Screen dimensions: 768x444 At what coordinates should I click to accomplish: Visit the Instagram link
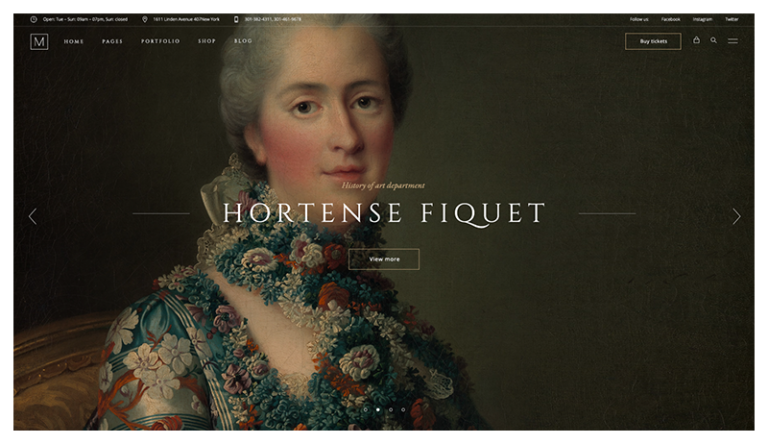pos(702,19)
